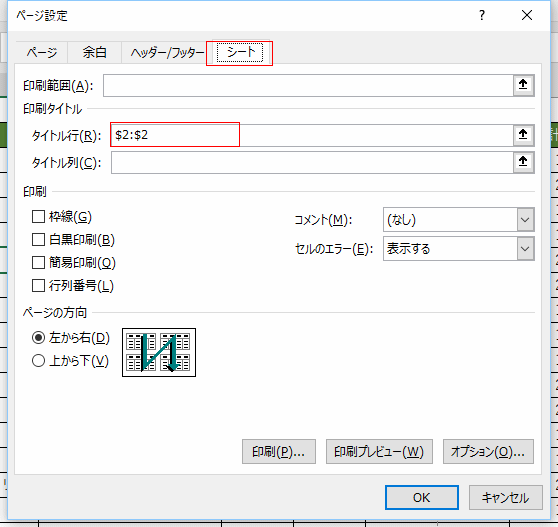Collapse dialog via 印刷範囲 range selector icon

(x=523, y=85)
